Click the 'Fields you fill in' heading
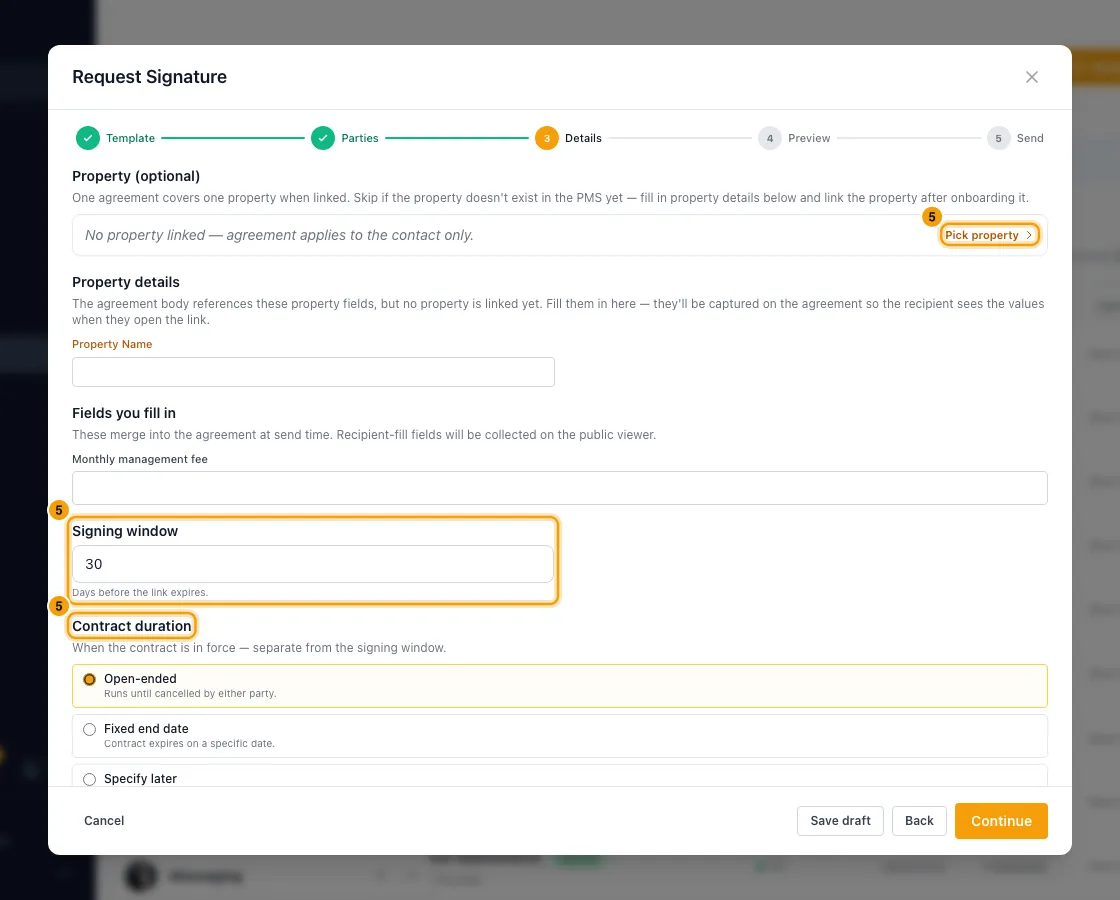This screenshot has height=900, width=1120. (124, 413)
